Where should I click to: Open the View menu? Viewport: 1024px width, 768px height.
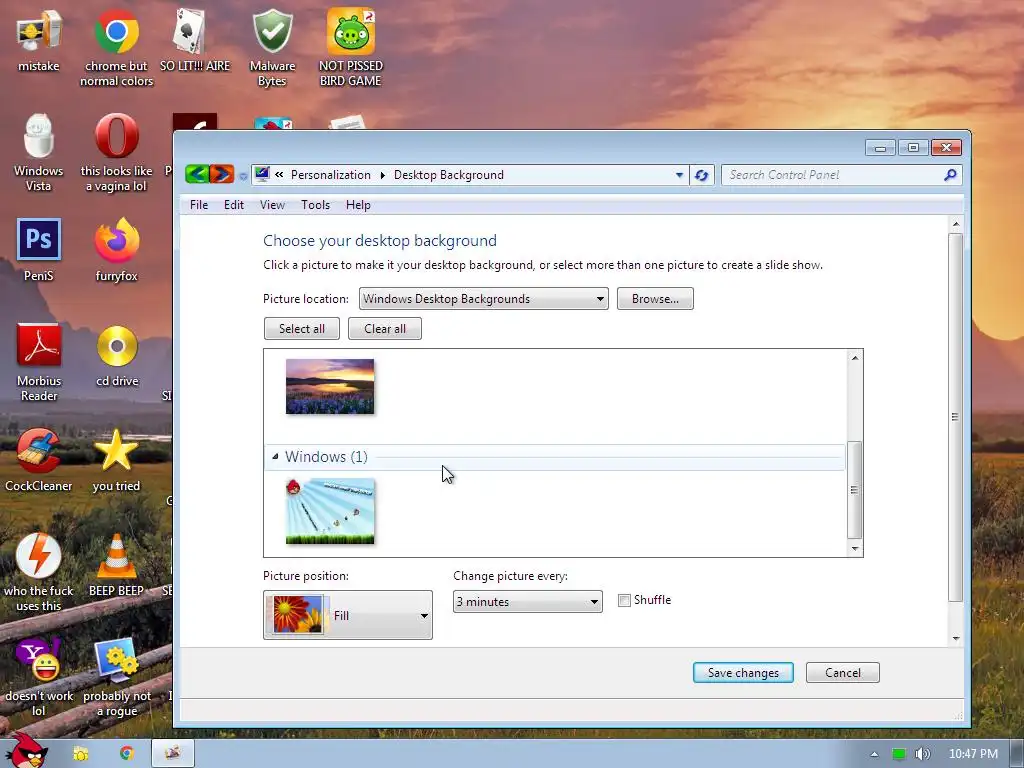(x=272, y=205)
